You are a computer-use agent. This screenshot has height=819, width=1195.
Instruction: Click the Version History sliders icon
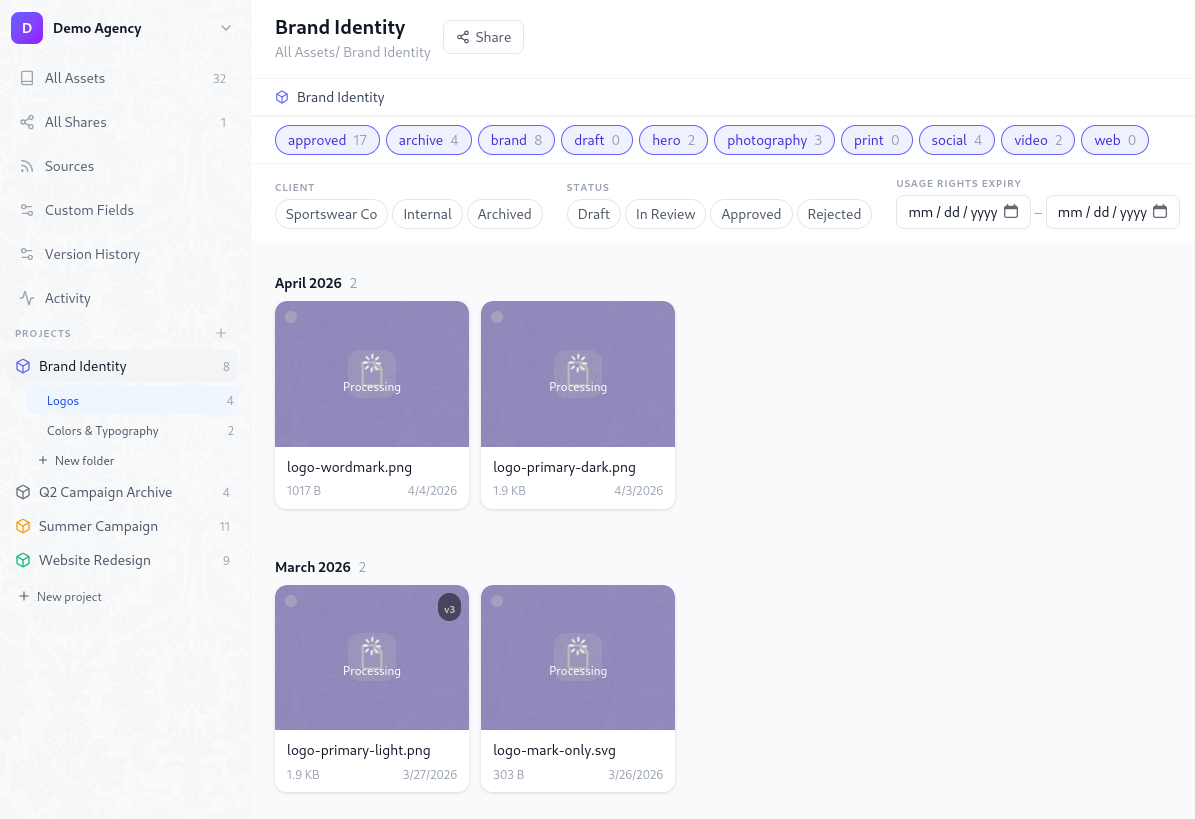tap(27, 254)
